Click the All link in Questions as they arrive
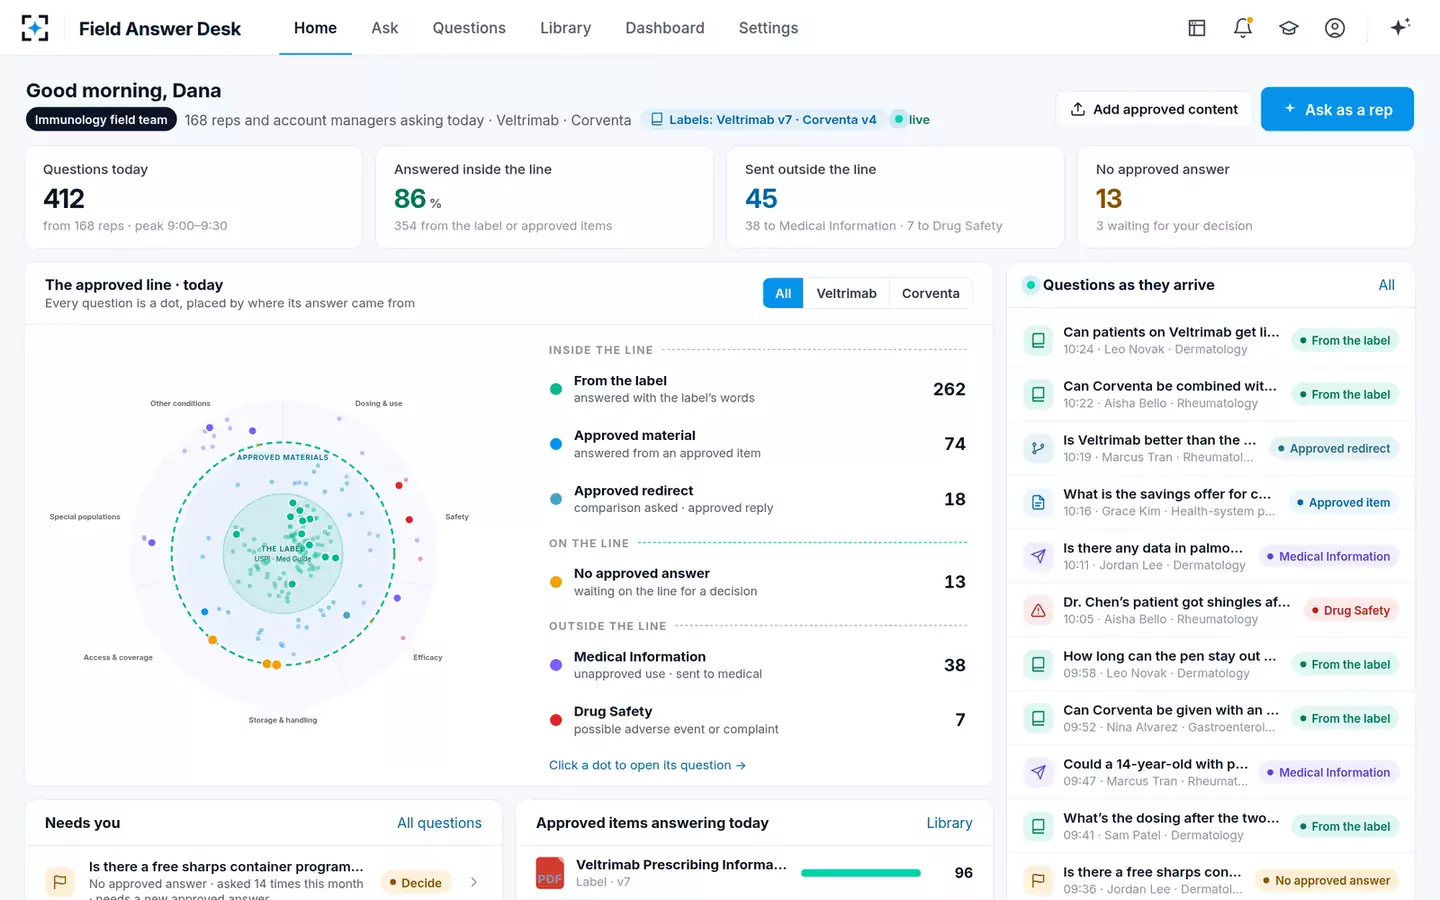Image resolution: width=1440 pixels, height=900 pixels. [x=1386, y=285]
